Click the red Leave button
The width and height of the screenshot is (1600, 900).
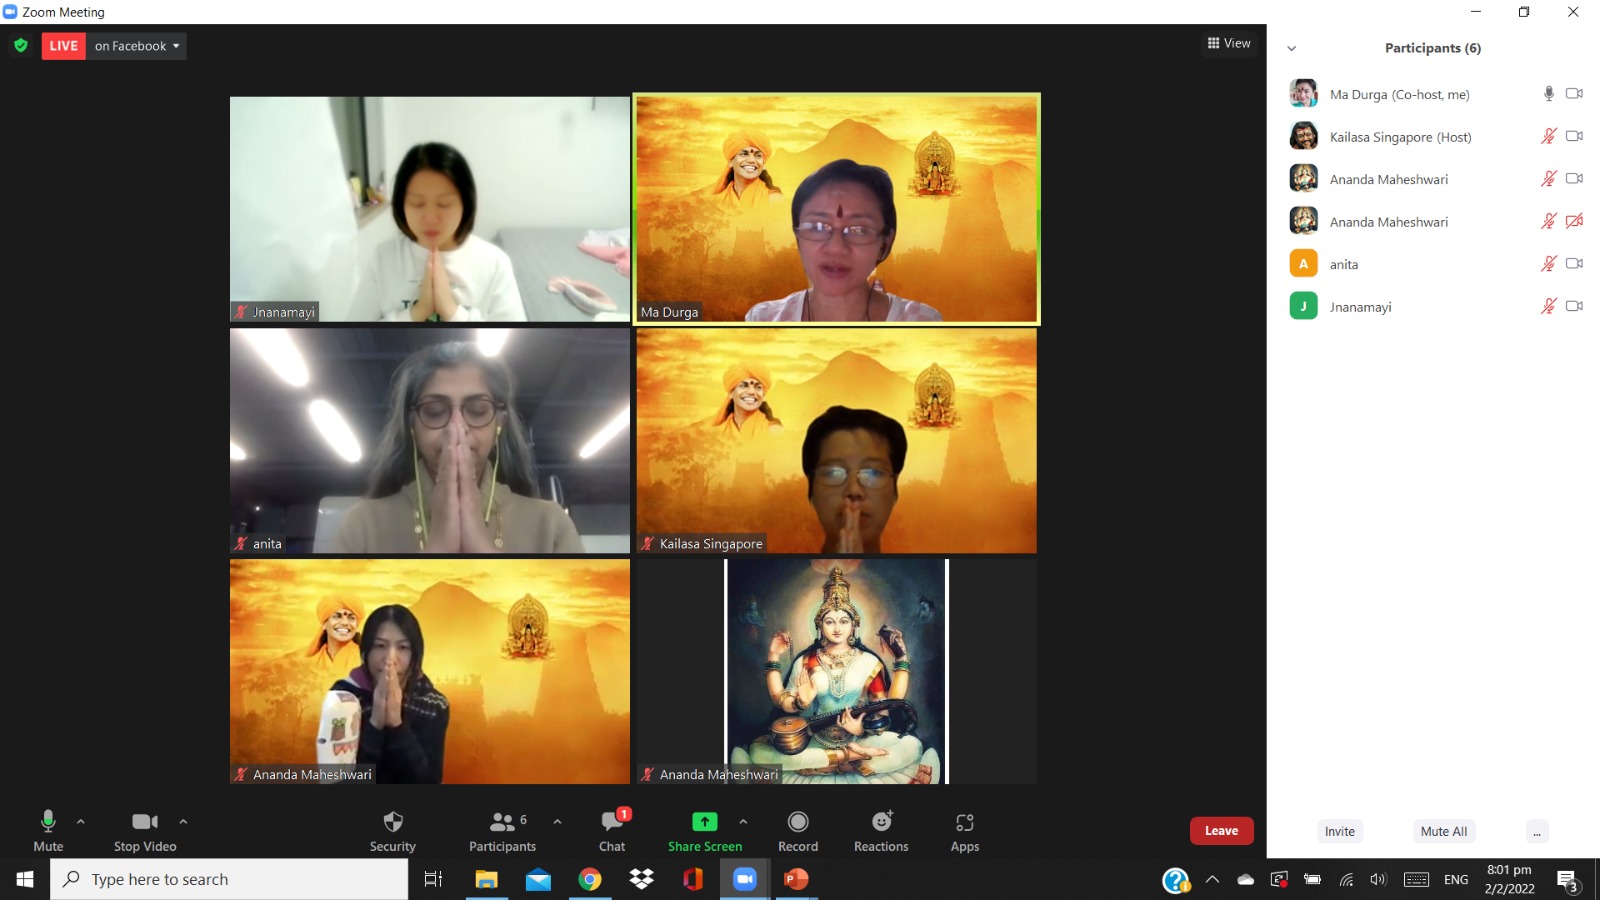1221,831
